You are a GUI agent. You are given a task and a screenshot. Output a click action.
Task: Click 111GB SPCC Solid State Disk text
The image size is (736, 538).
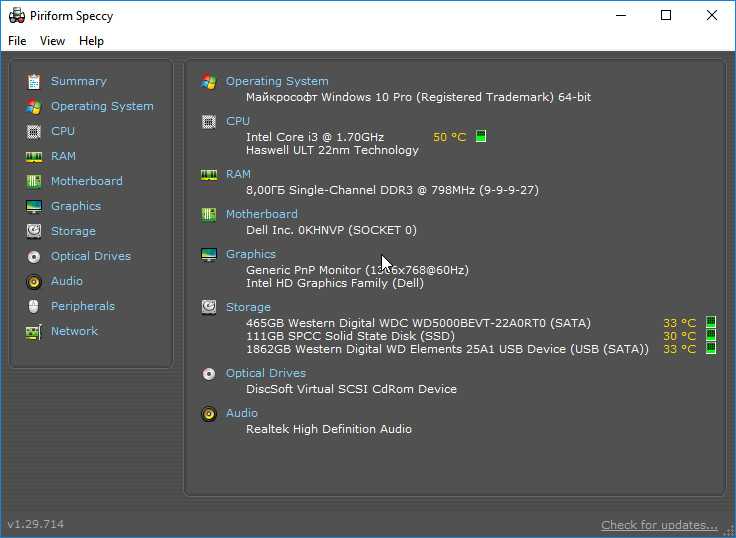[x=351, y=336]
